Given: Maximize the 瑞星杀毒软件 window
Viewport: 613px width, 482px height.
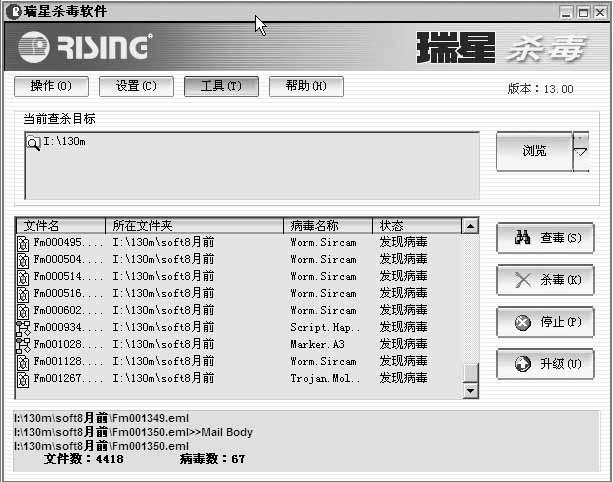Looking at the screenshot, I should tap(583, 13).
